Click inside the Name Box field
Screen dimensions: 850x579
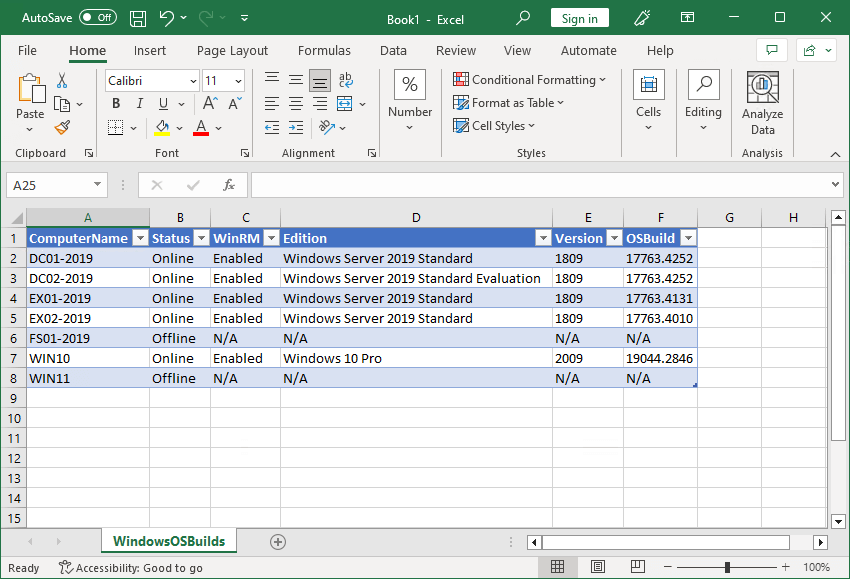tap(48, 185)
